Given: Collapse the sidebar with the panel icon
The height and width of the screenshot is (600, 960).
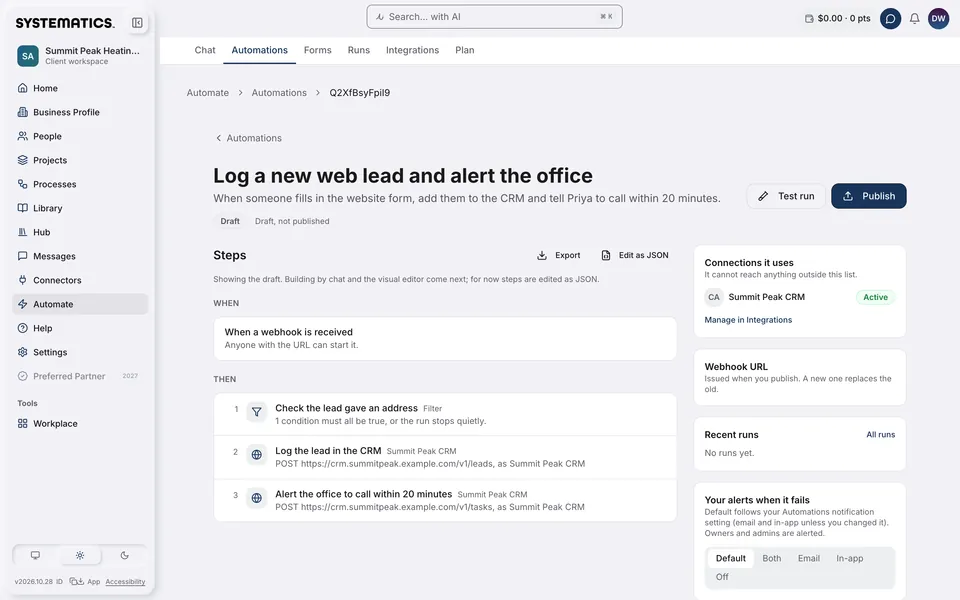Looking at the screenshot, I should [137, 23].
